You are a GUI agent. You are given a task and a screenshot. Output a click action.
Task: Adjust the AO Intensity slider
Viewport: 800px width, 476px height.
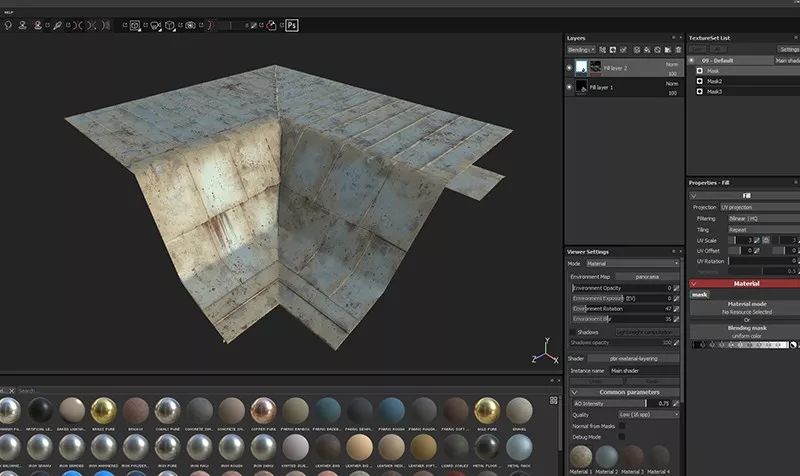(x=620, y=404)
